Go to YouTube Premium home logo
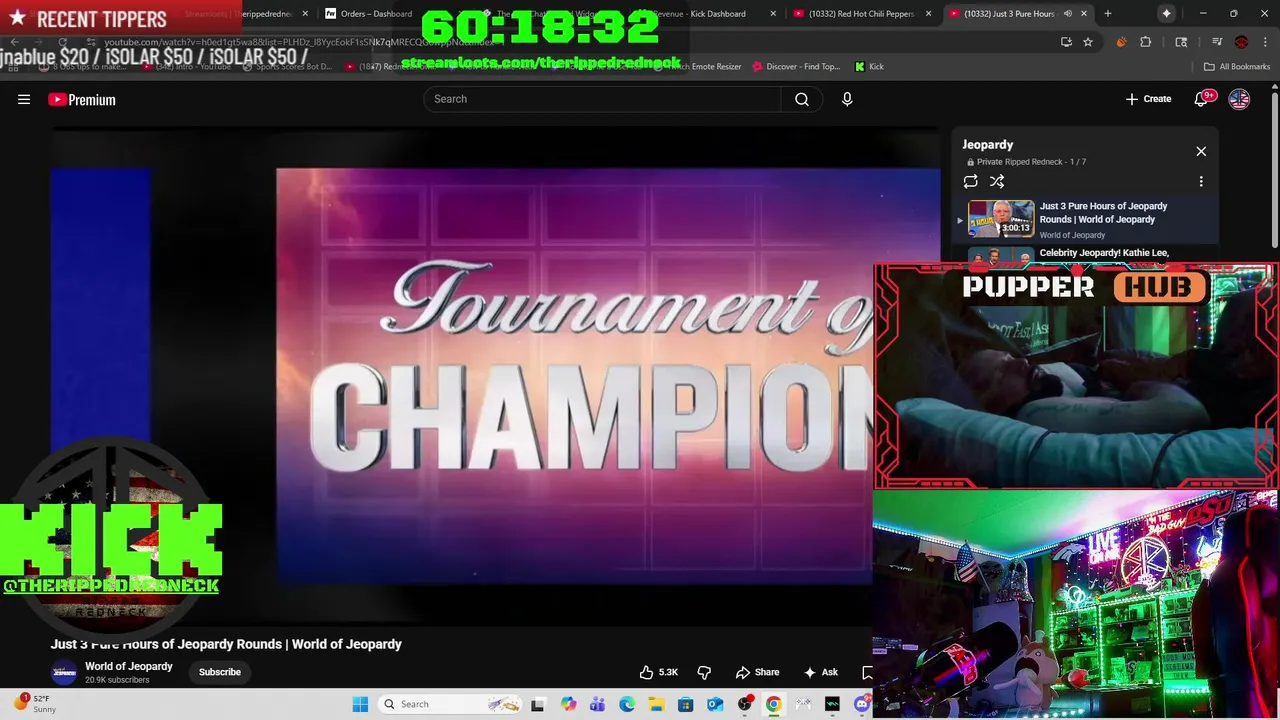Viewport: 1280px width, 720px height. (82, 99)
